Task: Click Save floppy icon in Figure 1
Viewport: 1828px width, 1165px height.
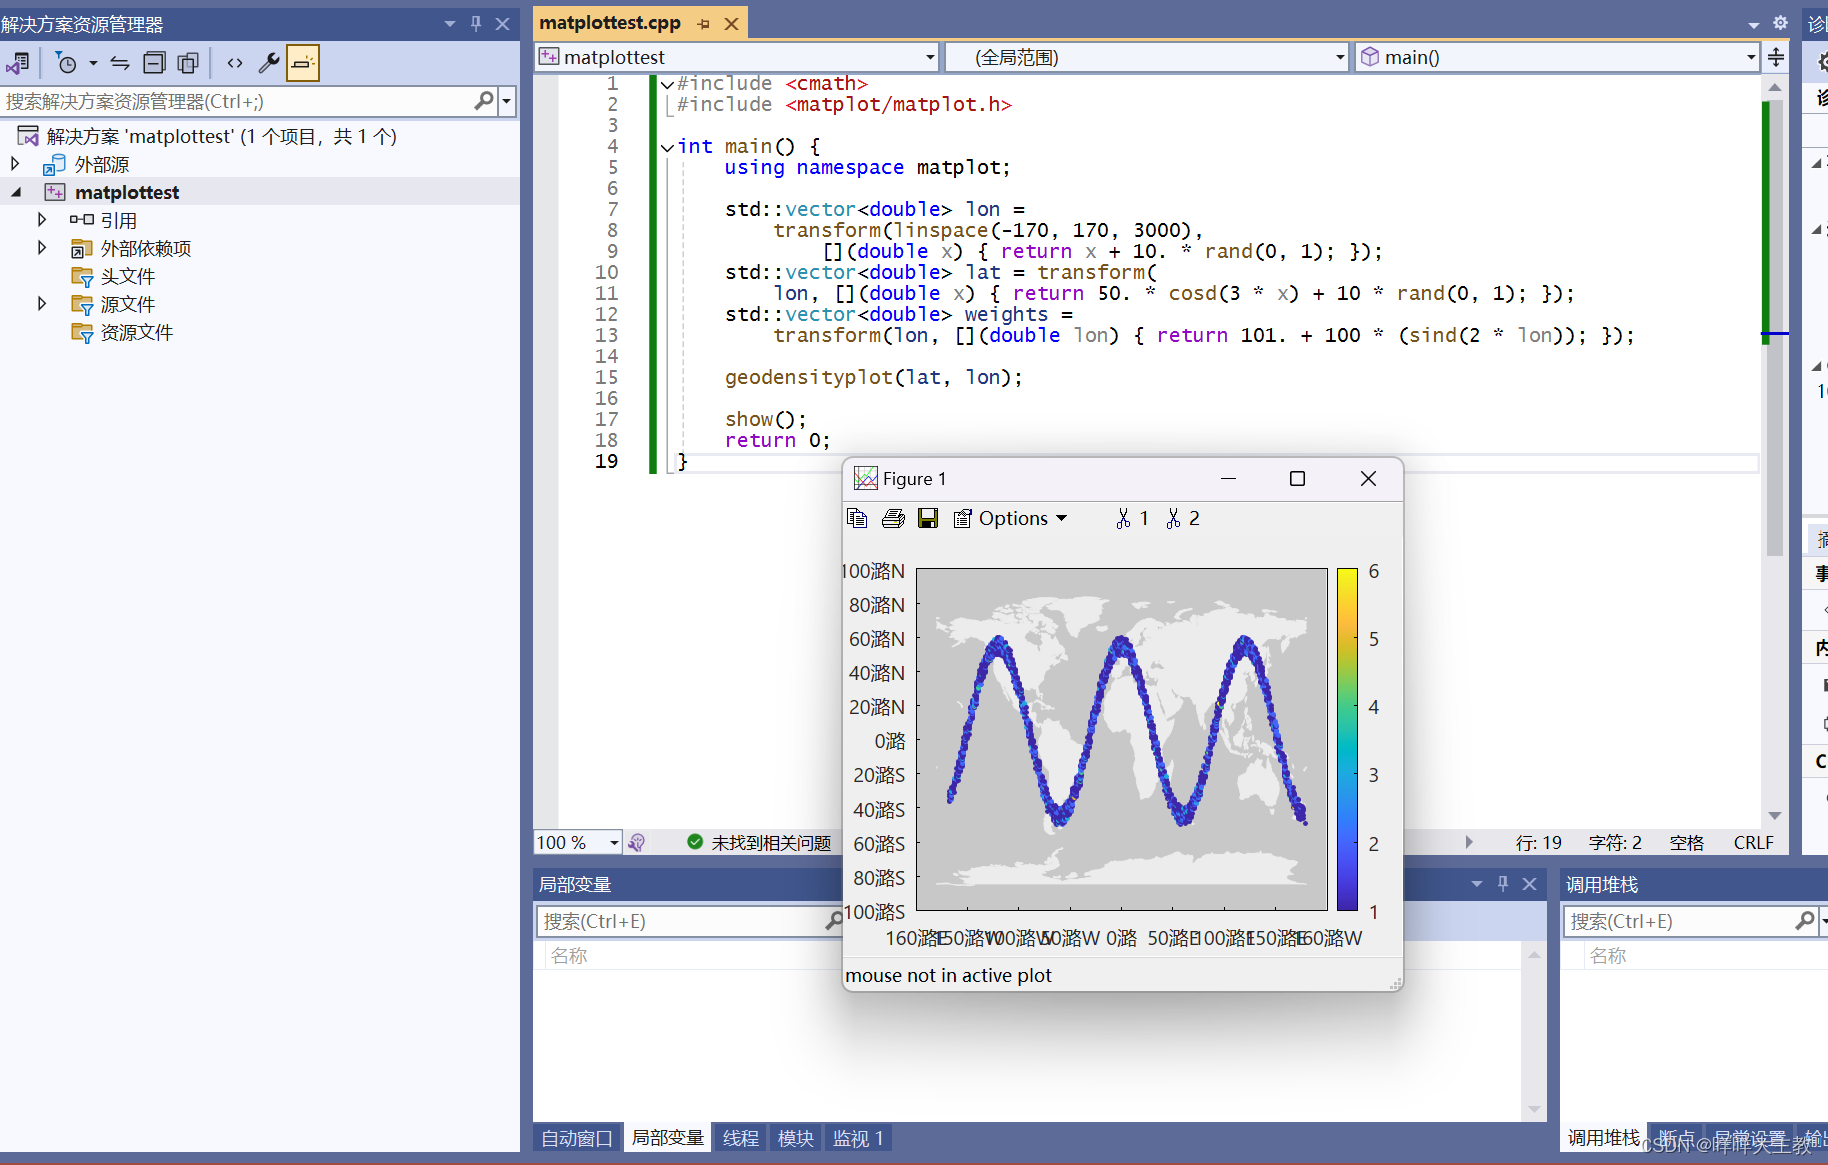Action: [928, 518]
